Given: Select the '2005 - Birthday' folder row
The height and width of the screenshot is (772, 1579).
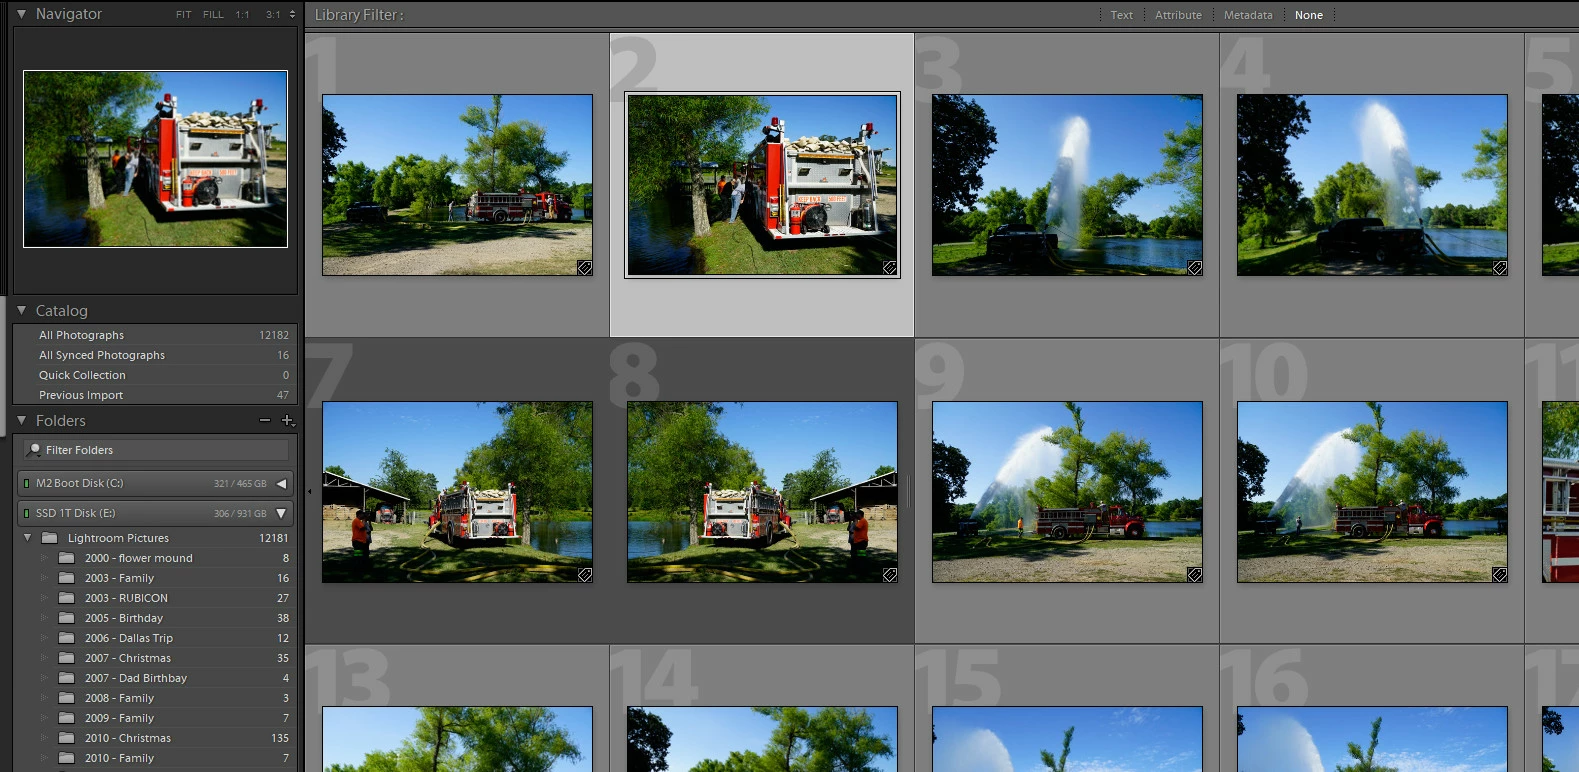Looking at the screenshot, I should coord(155,618).
